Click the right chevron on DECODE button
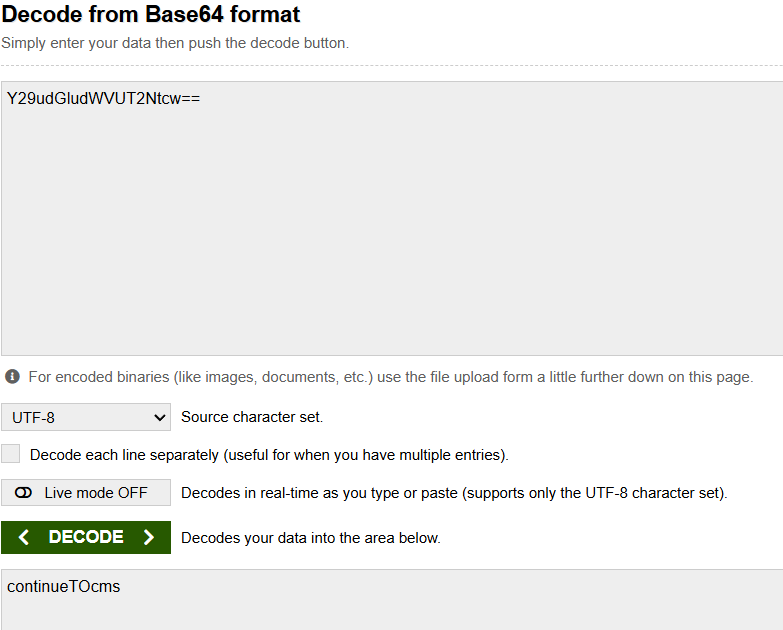783x630 pixels. pos(149,537)
